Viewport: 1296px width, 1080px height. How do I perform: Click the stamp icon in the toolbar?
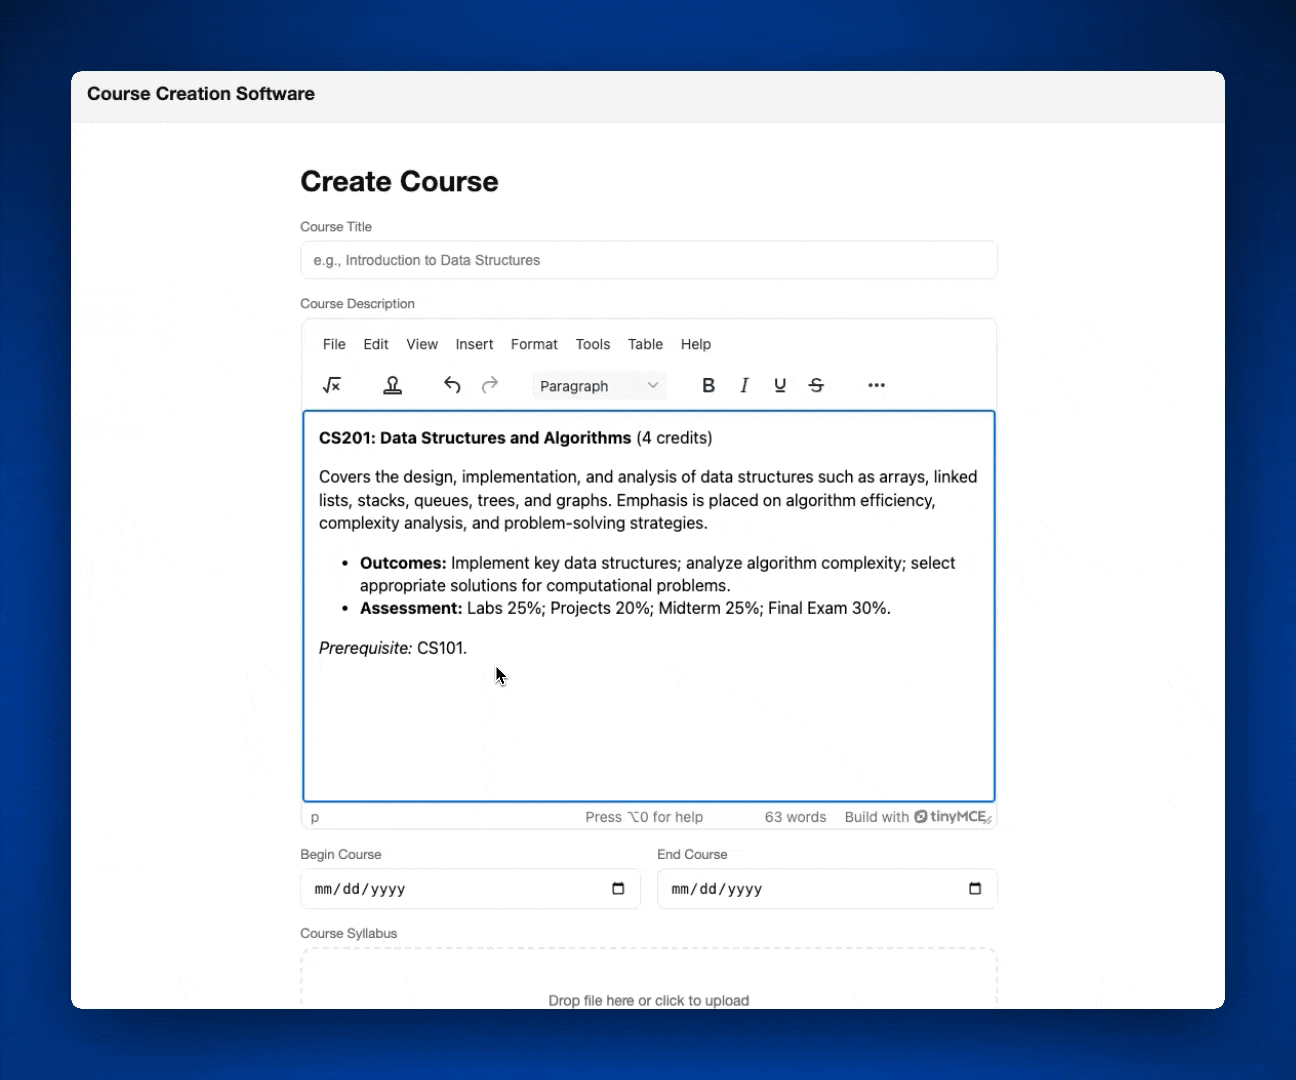click(392, 385)
